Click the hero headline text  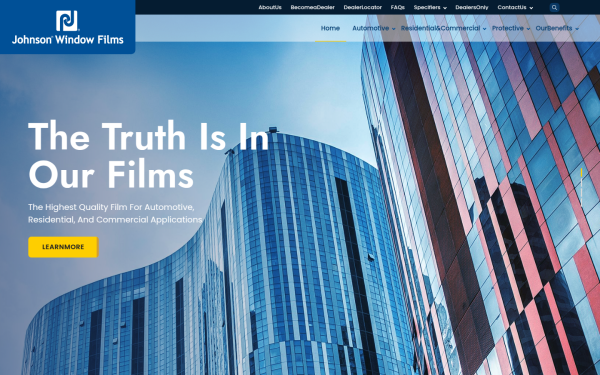148,155
